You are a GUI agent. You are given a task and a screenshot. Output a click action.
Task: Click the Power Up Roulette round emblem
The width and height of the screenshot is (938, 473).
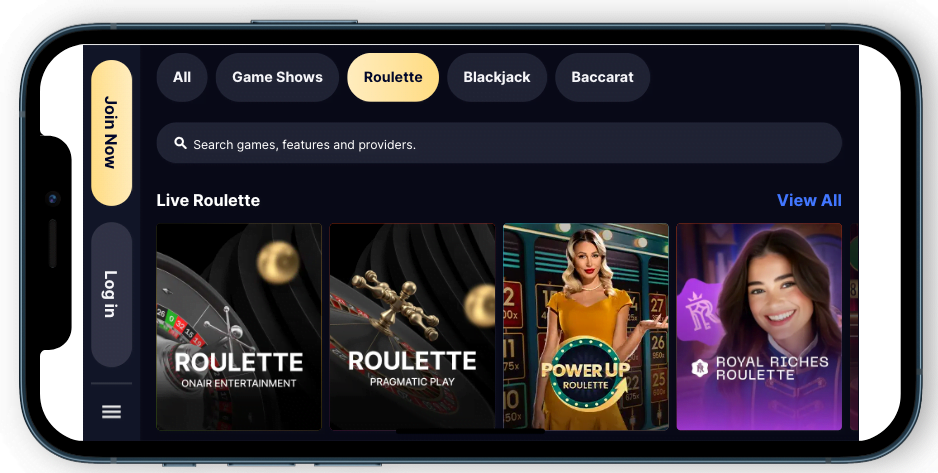[x=586, y=373]
